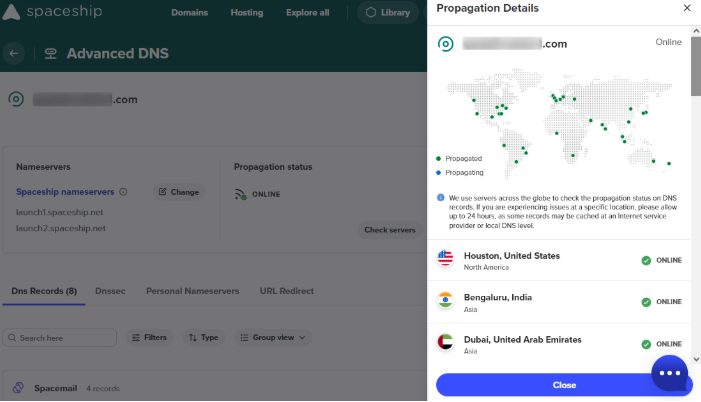The height and width of the screenshot is (402, 701).
Task: Click the Spacemail group icon
Action: pyautogui.click(x=17, y=387)
